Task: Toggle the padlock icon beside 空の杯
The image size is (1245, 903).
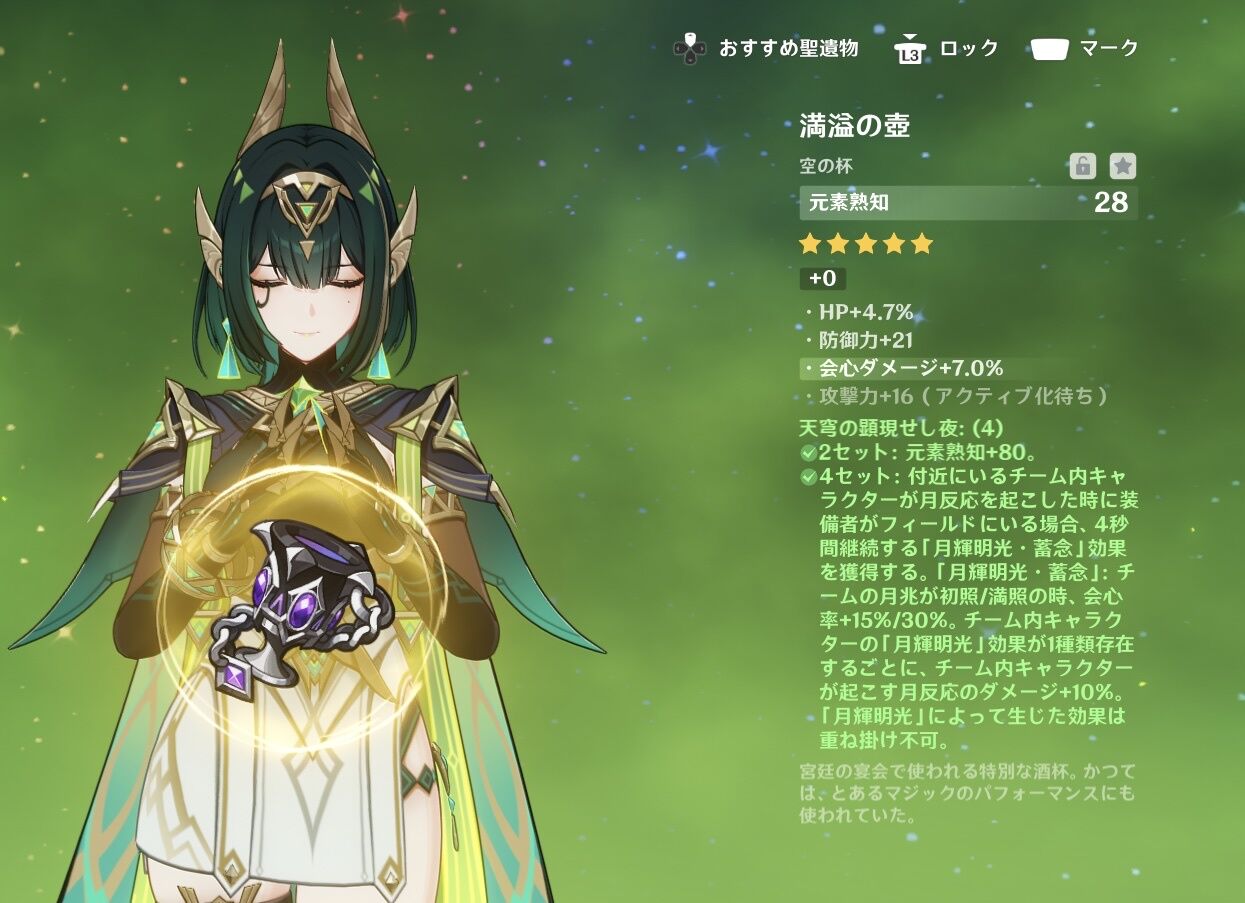Action: 1082,166
